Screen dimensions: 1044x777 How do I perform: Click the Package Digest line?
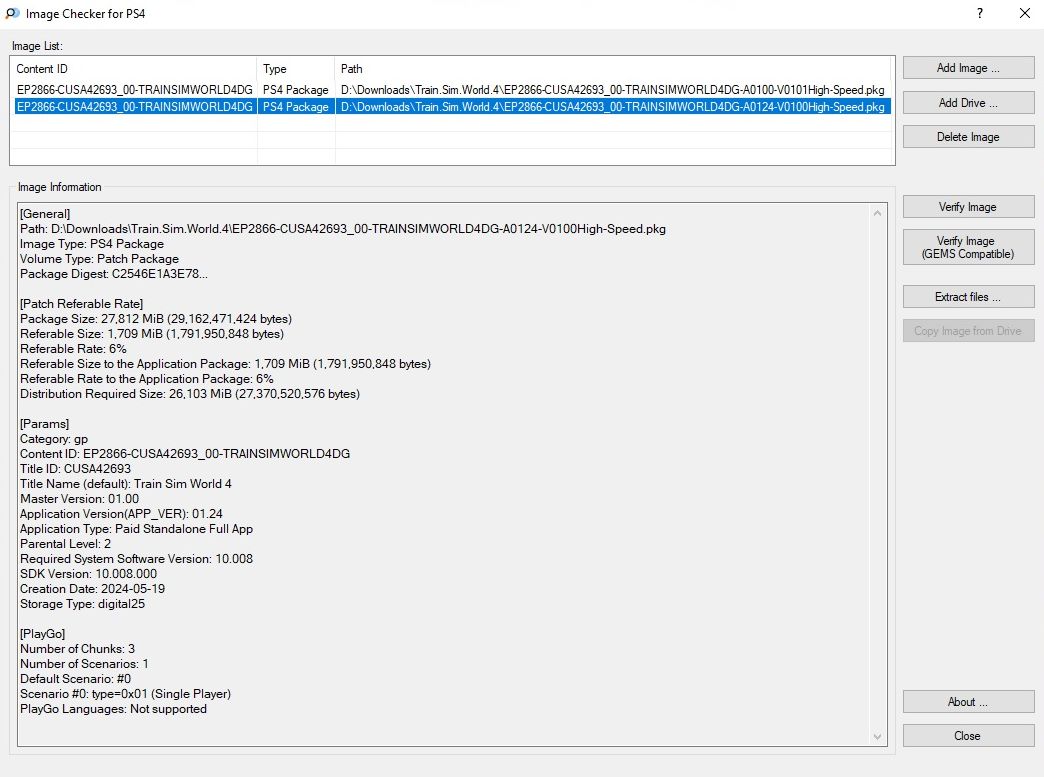tap(113, 274)
